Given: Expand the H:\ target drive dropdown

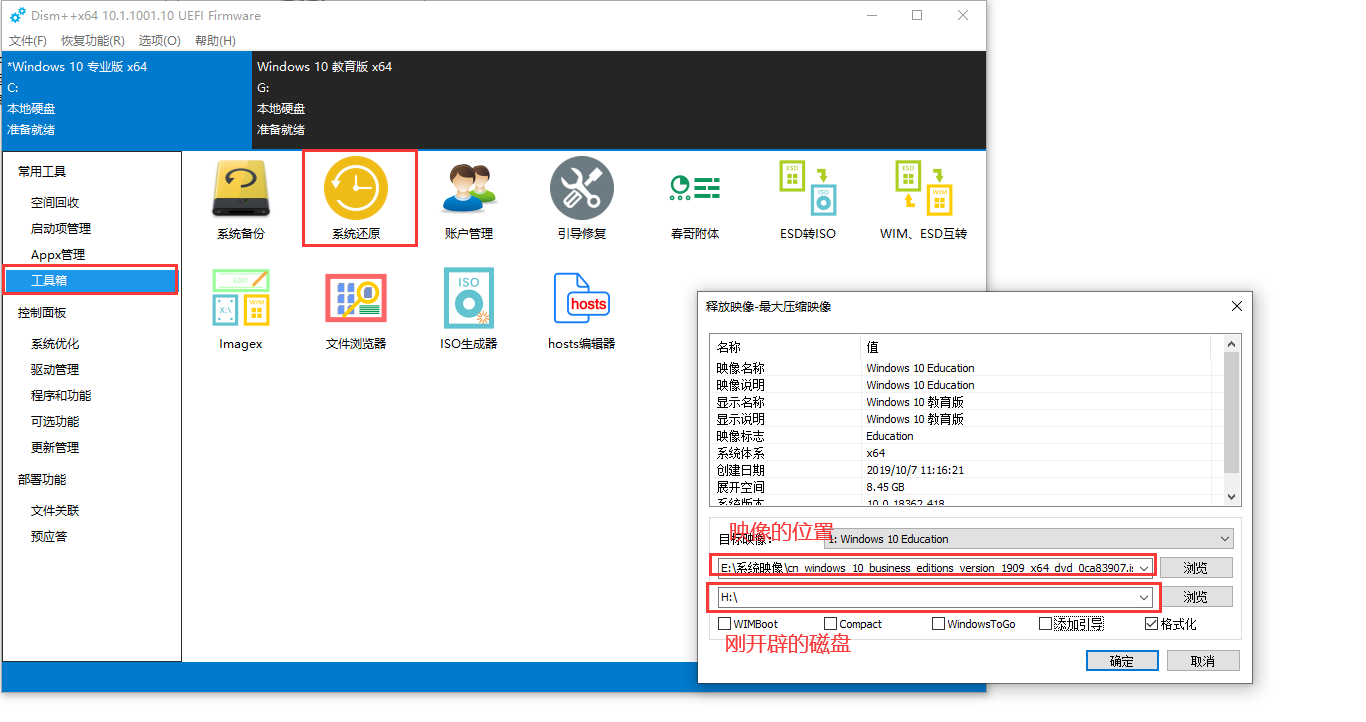Looking at the screenshot, I should pyautogui.click(x=1143, y=597).
